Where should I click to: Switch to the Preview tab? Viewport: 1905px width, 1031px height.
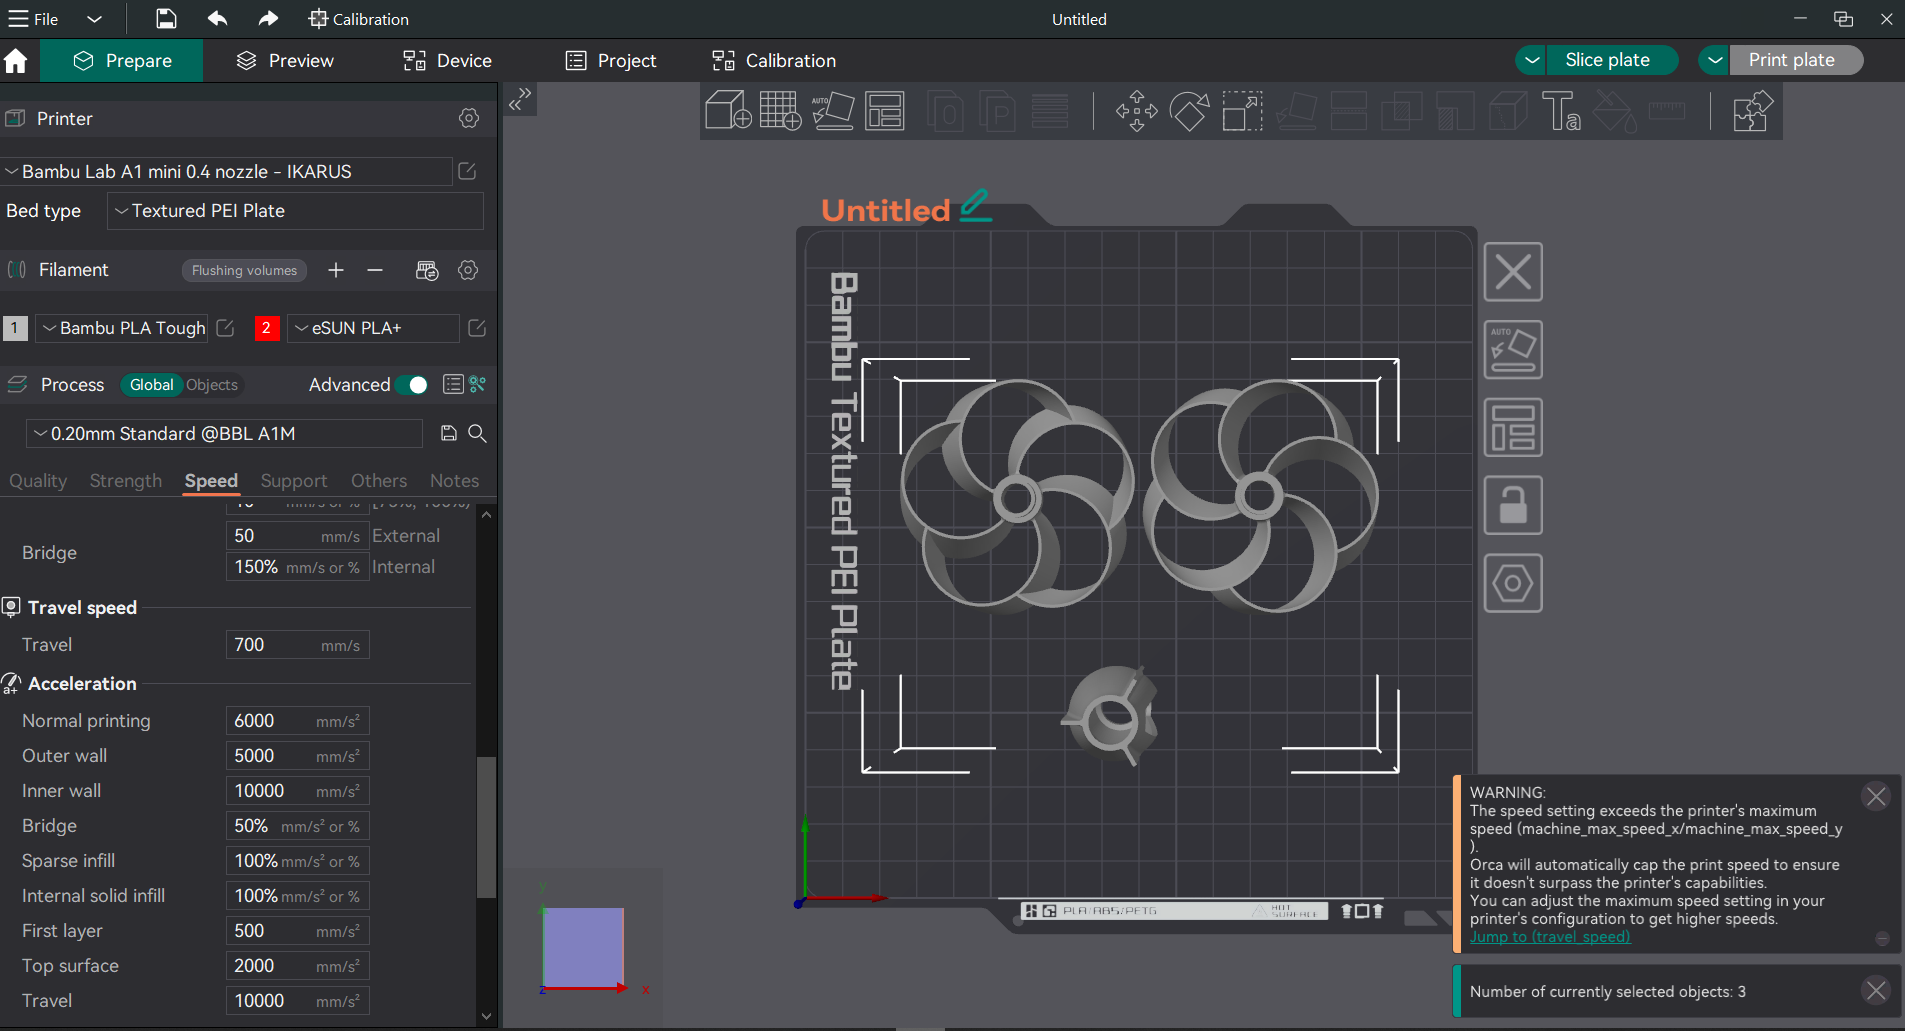285,61
